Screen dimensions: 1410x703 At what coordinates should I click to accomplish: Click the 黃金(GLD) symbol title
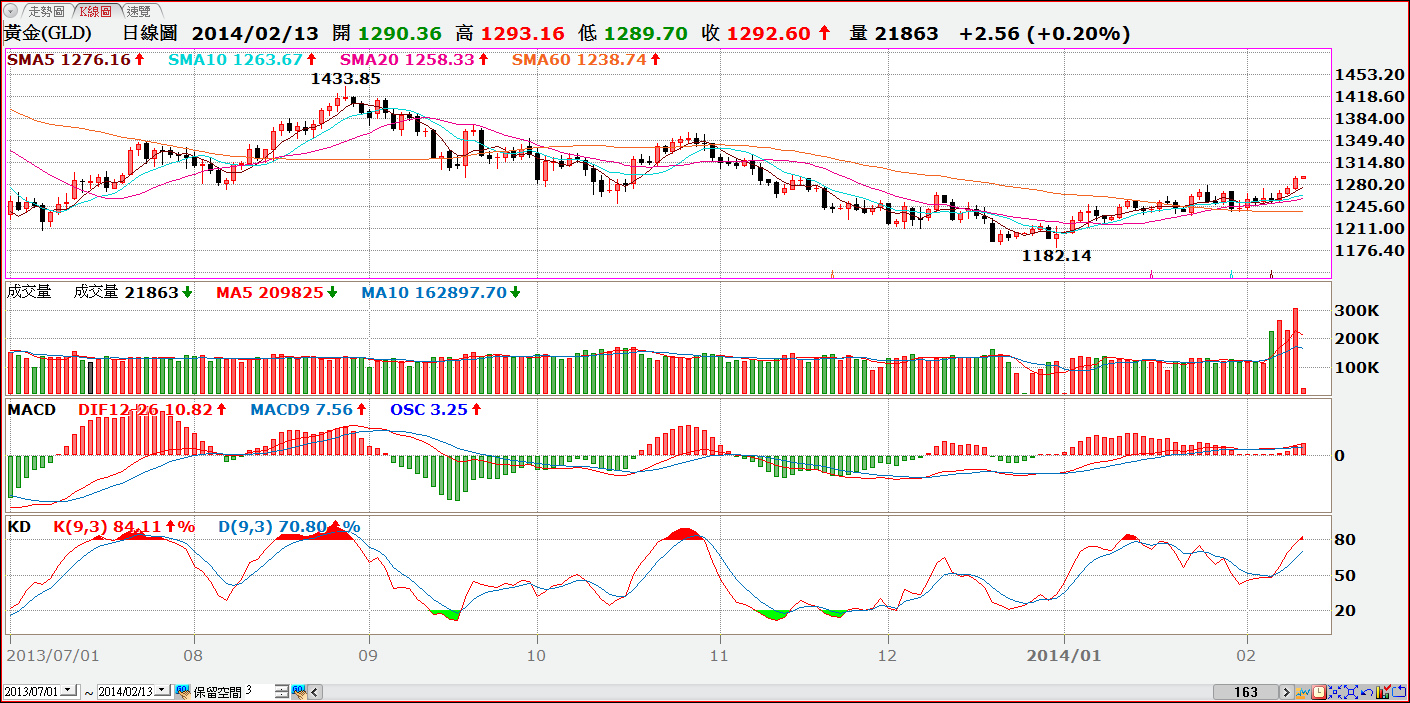pos(48,33)
